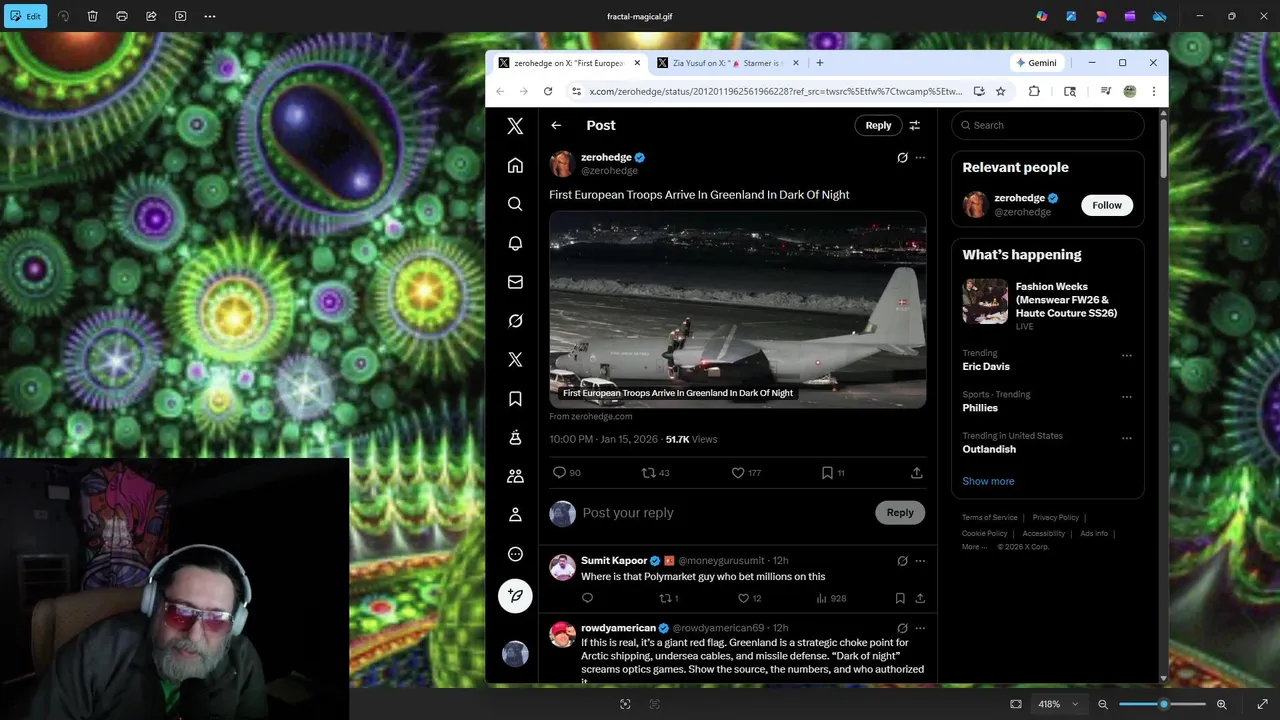This screenshot has height=720, width=1280.
Task: Close the 'Zia Yusuf on X' tab
Action: tap(796, 63)
